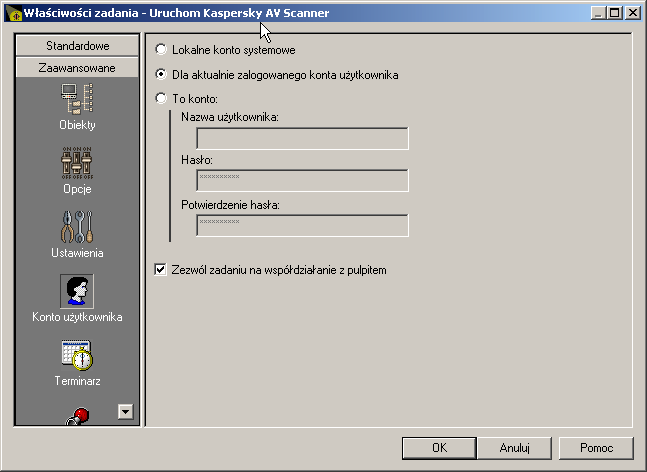Image resolution: width=647 pixels, height=472 pixels.
Task: Uncheck Zezwól zadaniu na współdziałanie z pulpitem
Action: tap(160, 270)
